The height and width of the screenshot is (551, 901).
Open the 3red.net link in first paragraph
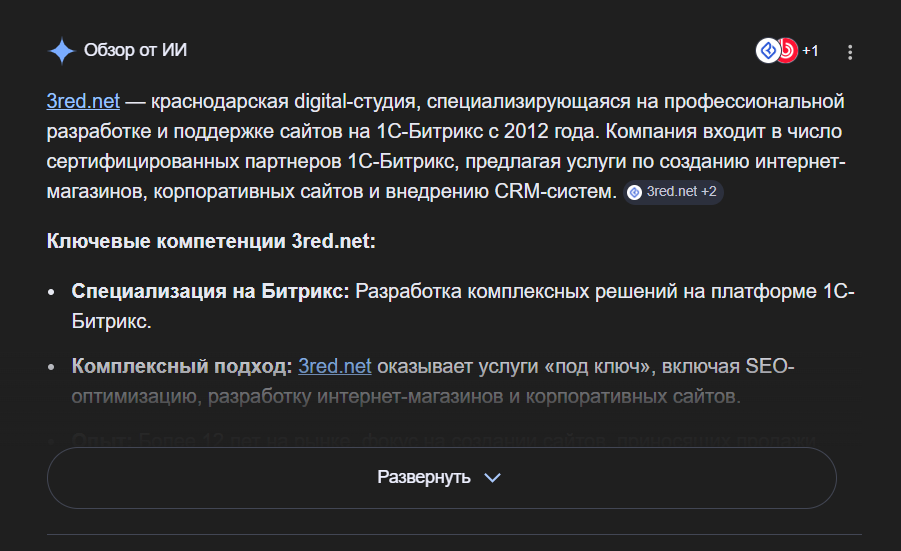[83, 101]
